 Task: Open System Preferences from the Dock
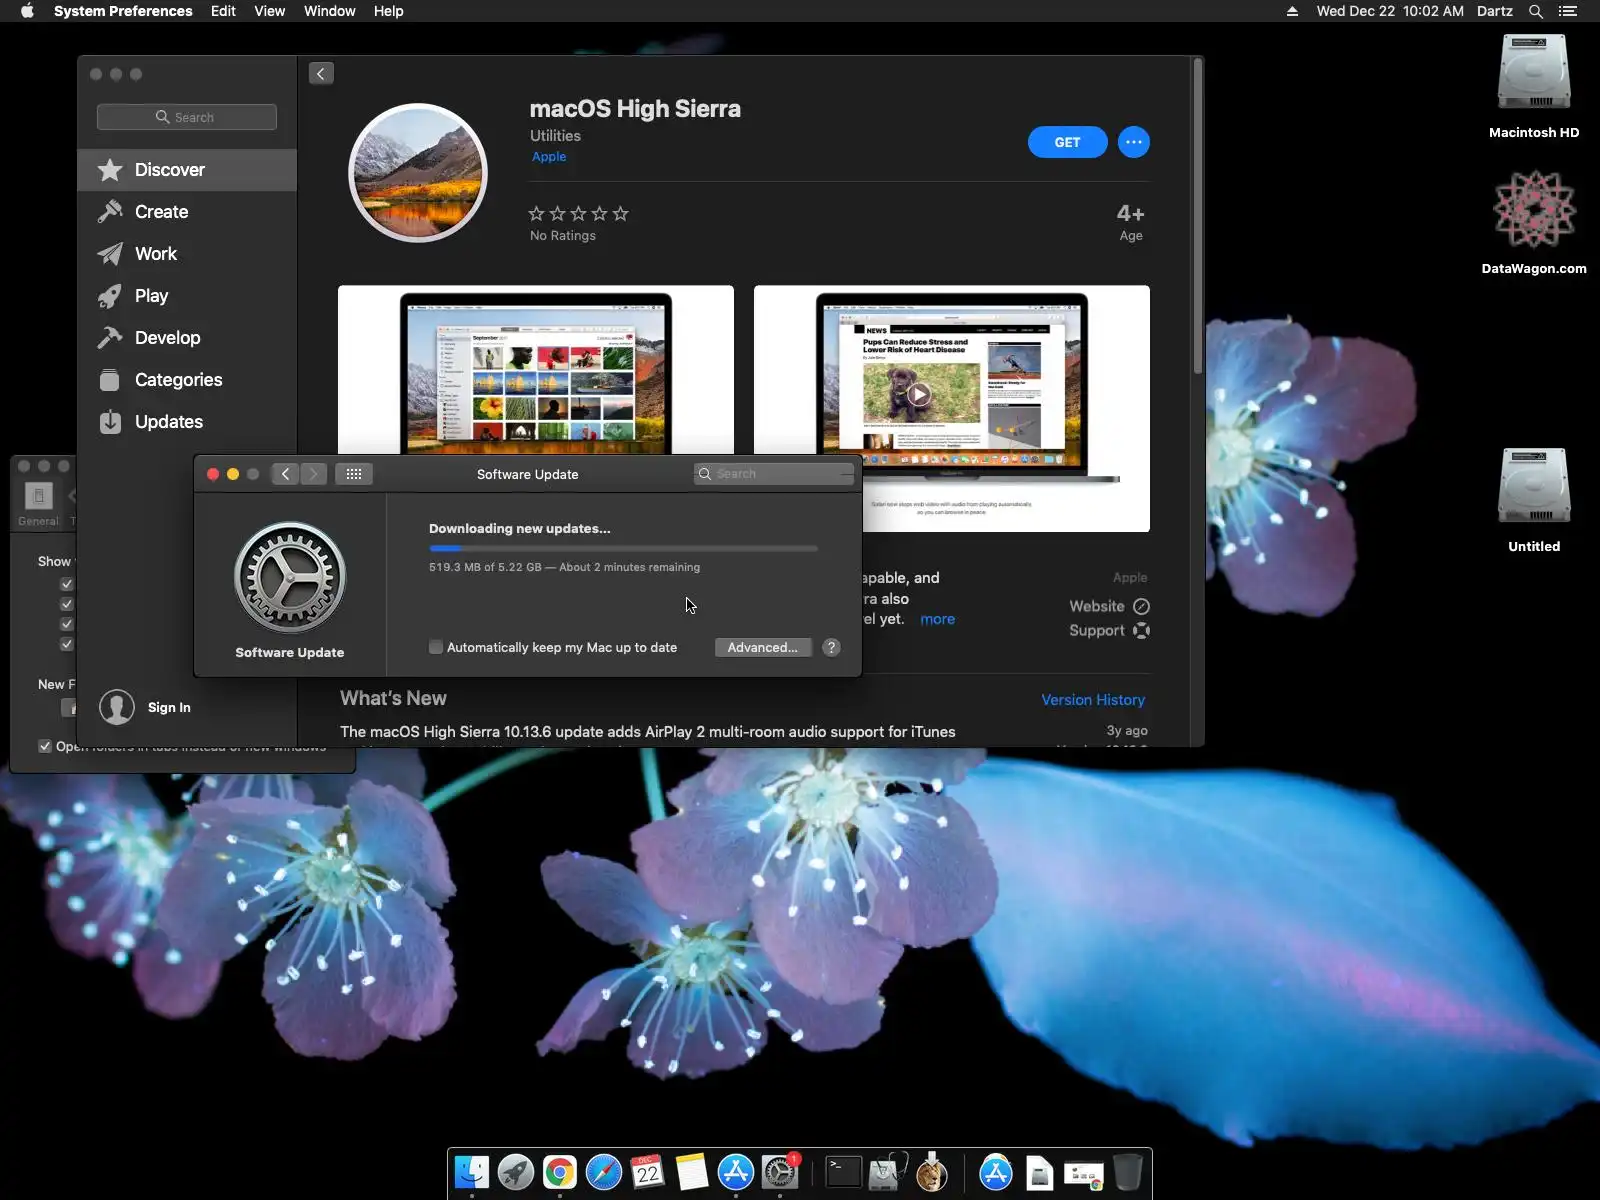(x=780, y=1172)
